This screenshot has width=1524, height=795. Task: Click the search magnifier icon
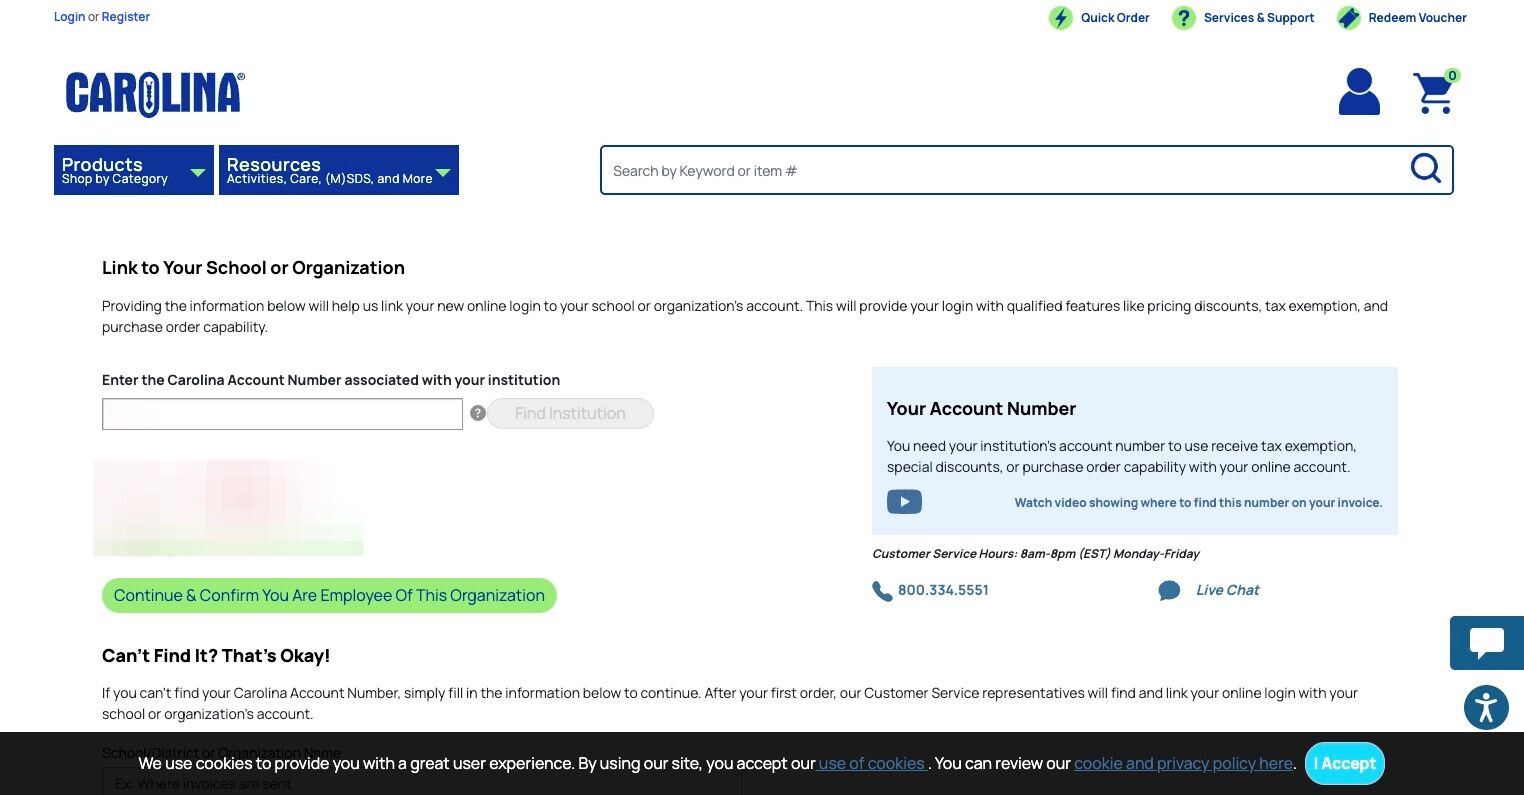[x=1425, y=169]
